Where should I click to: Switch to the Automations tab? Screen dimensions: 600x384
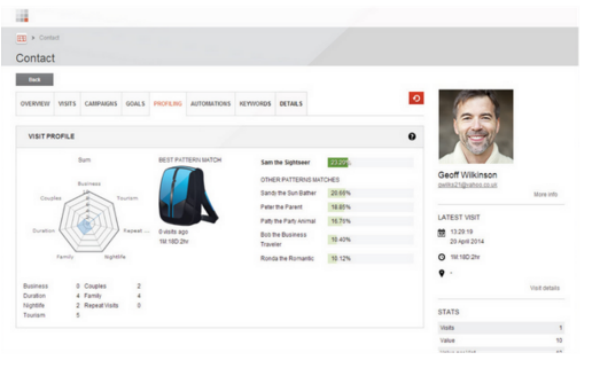[x=210, y=104]
